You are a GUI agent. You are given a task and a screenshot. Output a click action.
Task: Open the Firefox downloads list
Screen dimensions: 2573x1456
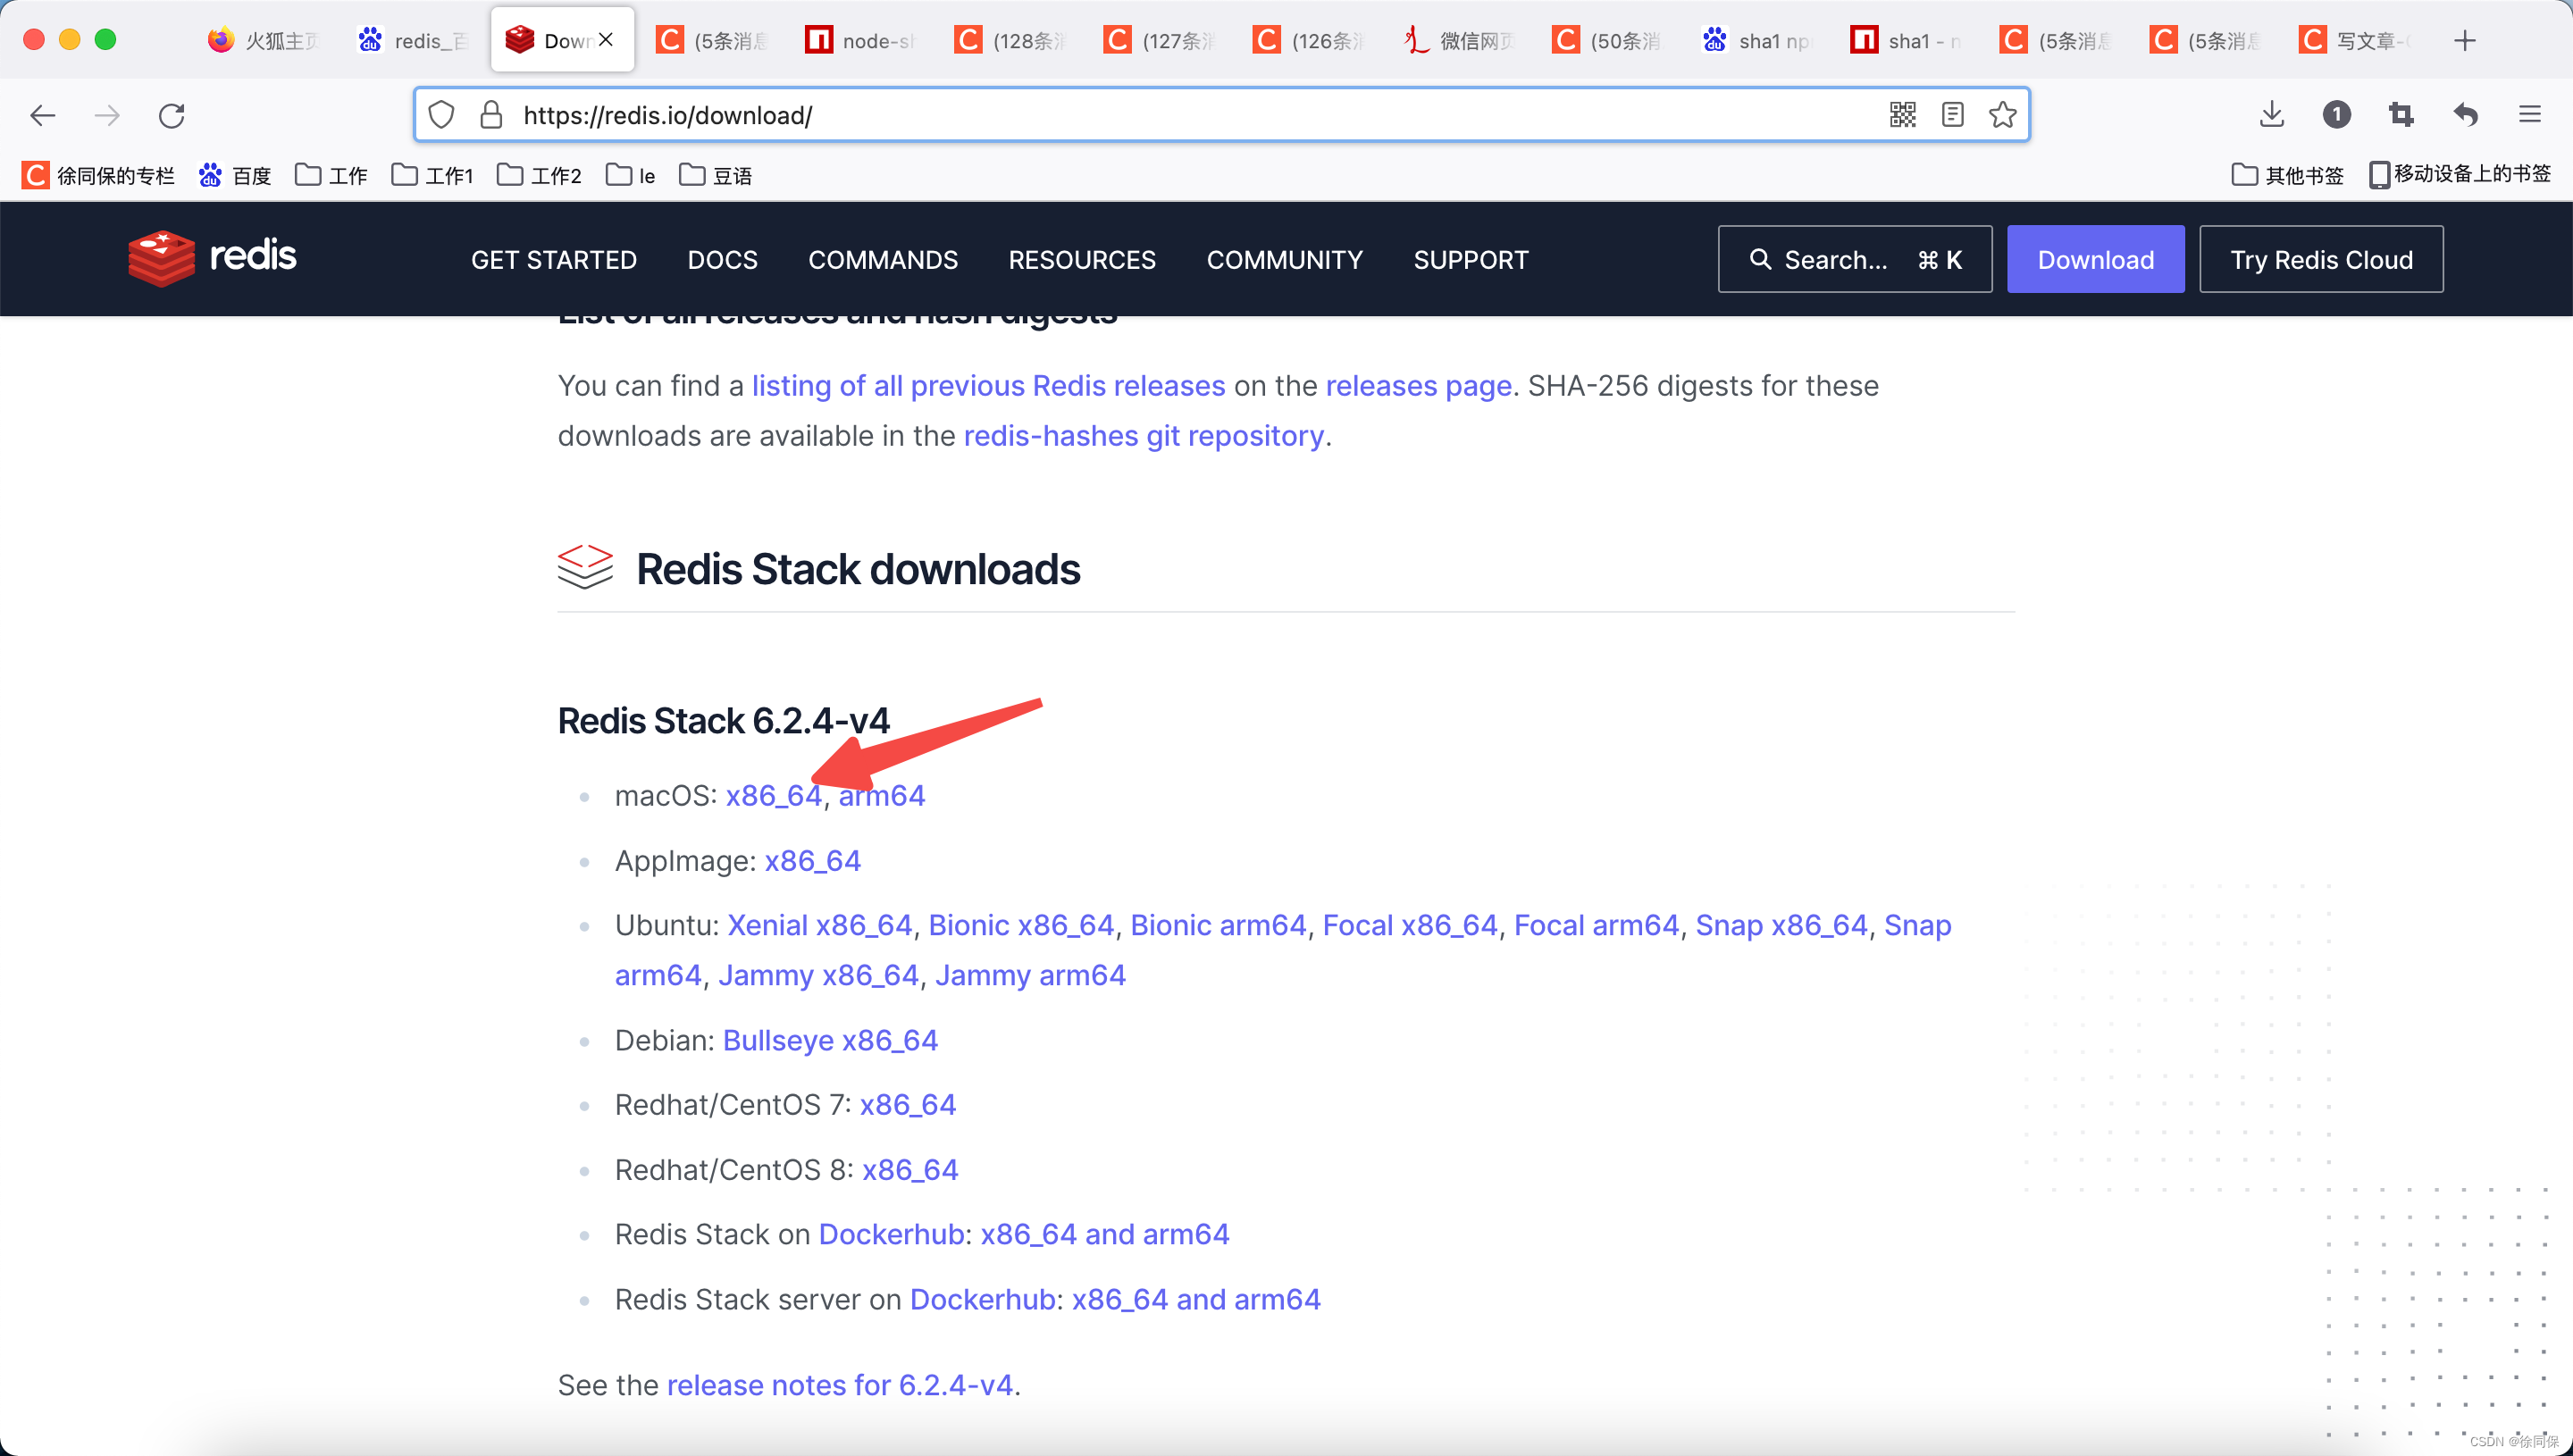tap(2271, 114)
